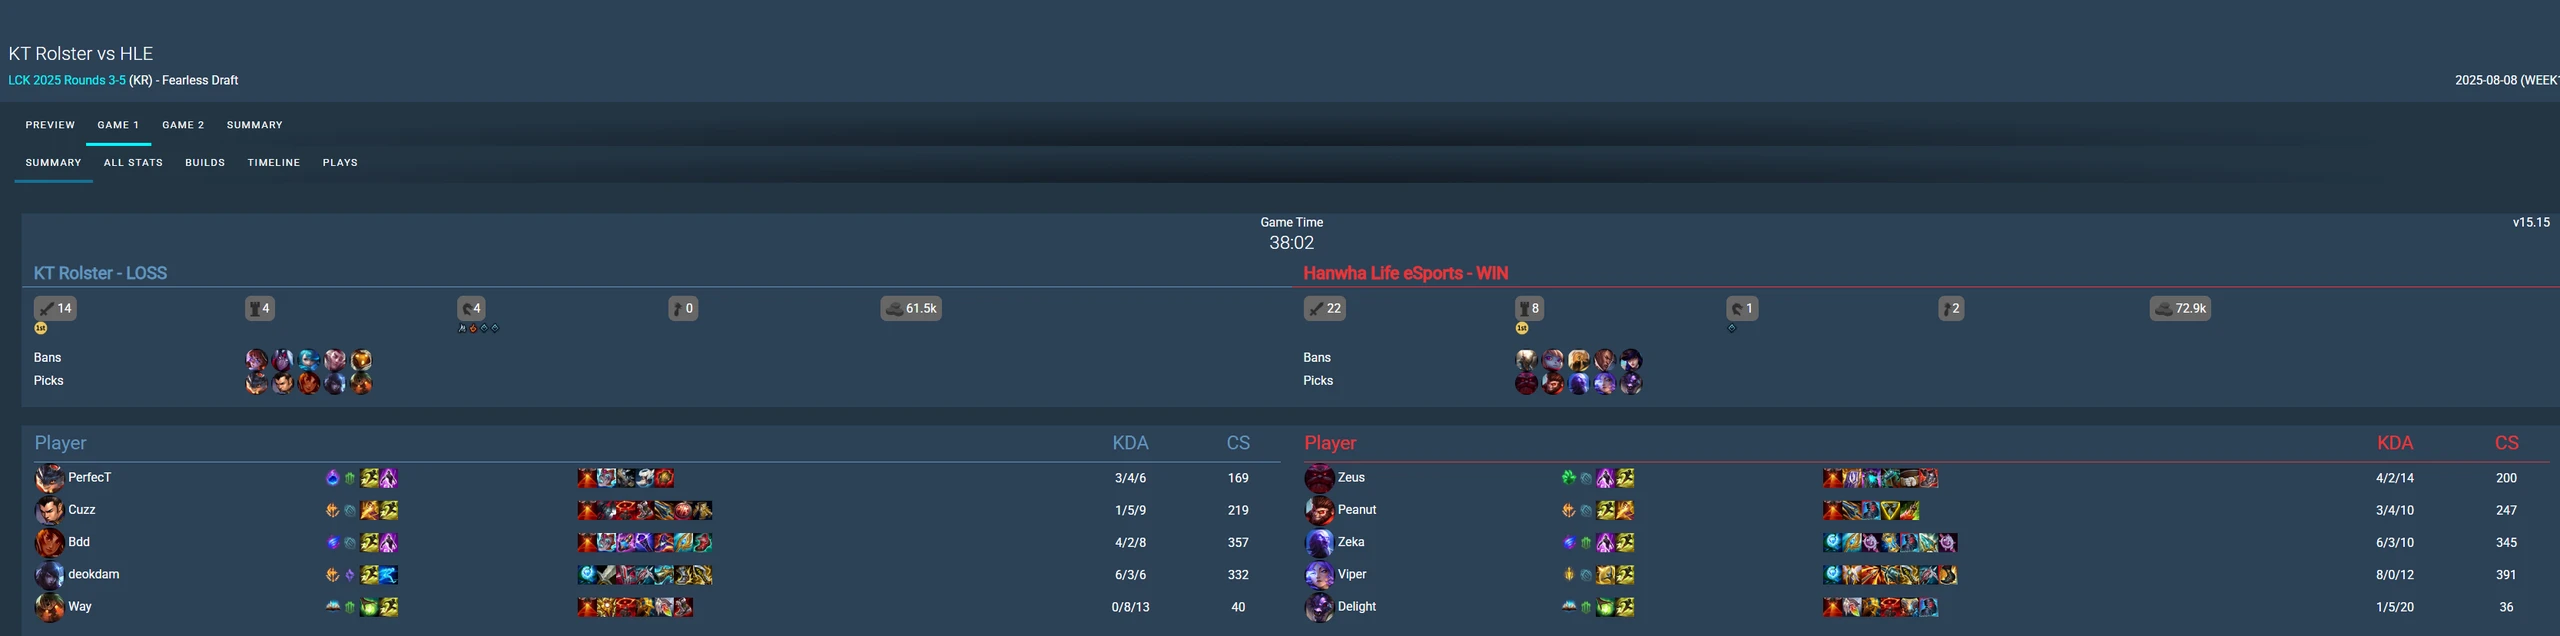Open the LCK 2025 Rounds 3-5 link
Image resolution: width=2560 pixels, height=636 pixels.
[x=67, y=80]
